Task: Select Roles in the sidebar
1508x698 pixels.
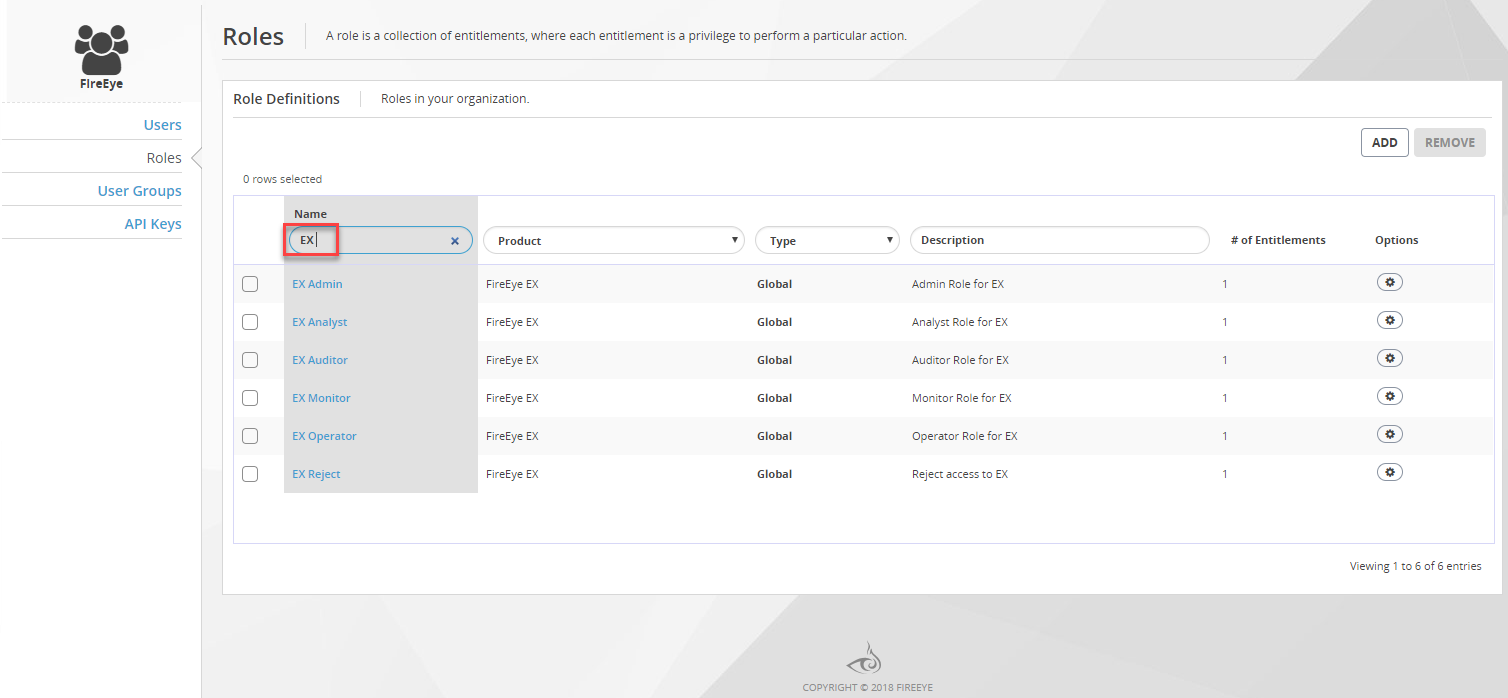Action: point(164,158)
